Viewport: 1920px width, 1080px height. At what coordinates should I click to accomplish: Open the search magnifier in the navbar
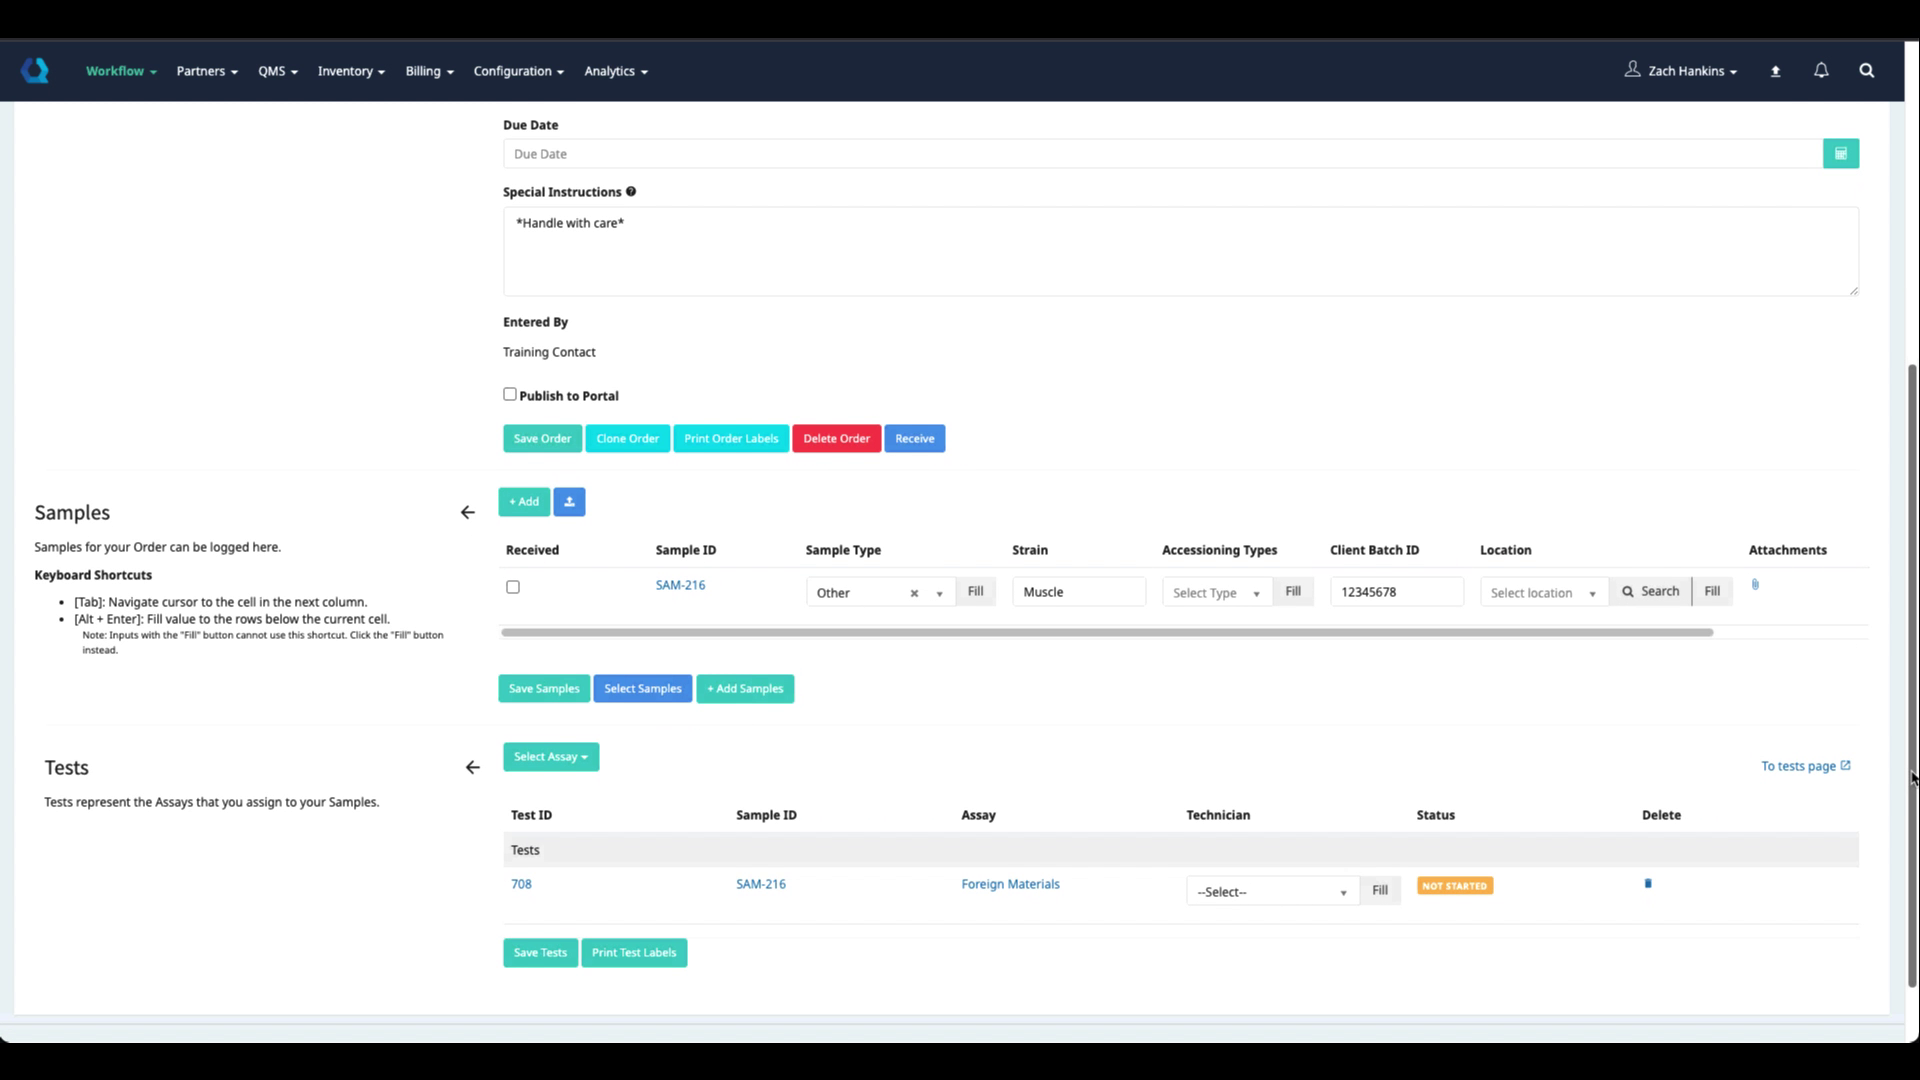click(x=1866, y=71)
